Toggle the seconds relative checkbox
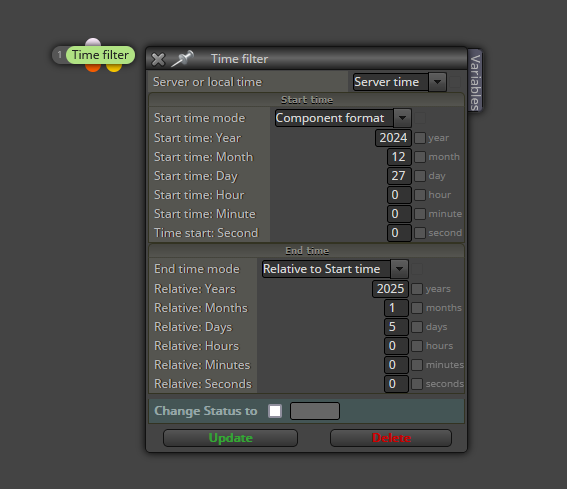Image resolution: width=567 pixels, height=489 pixels. point(417,384)
